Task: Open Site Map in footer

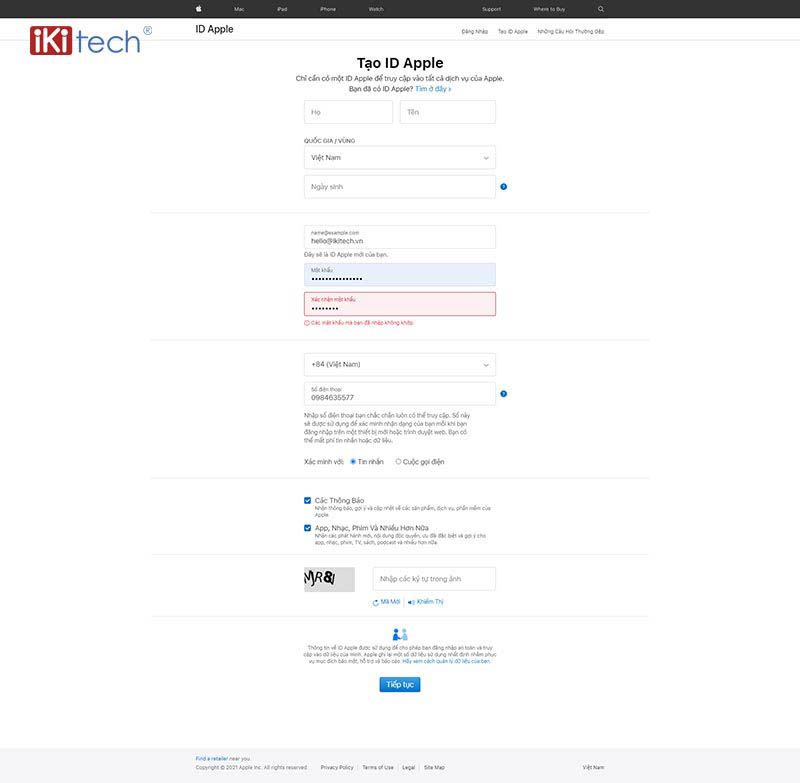Action: [434, 767]
